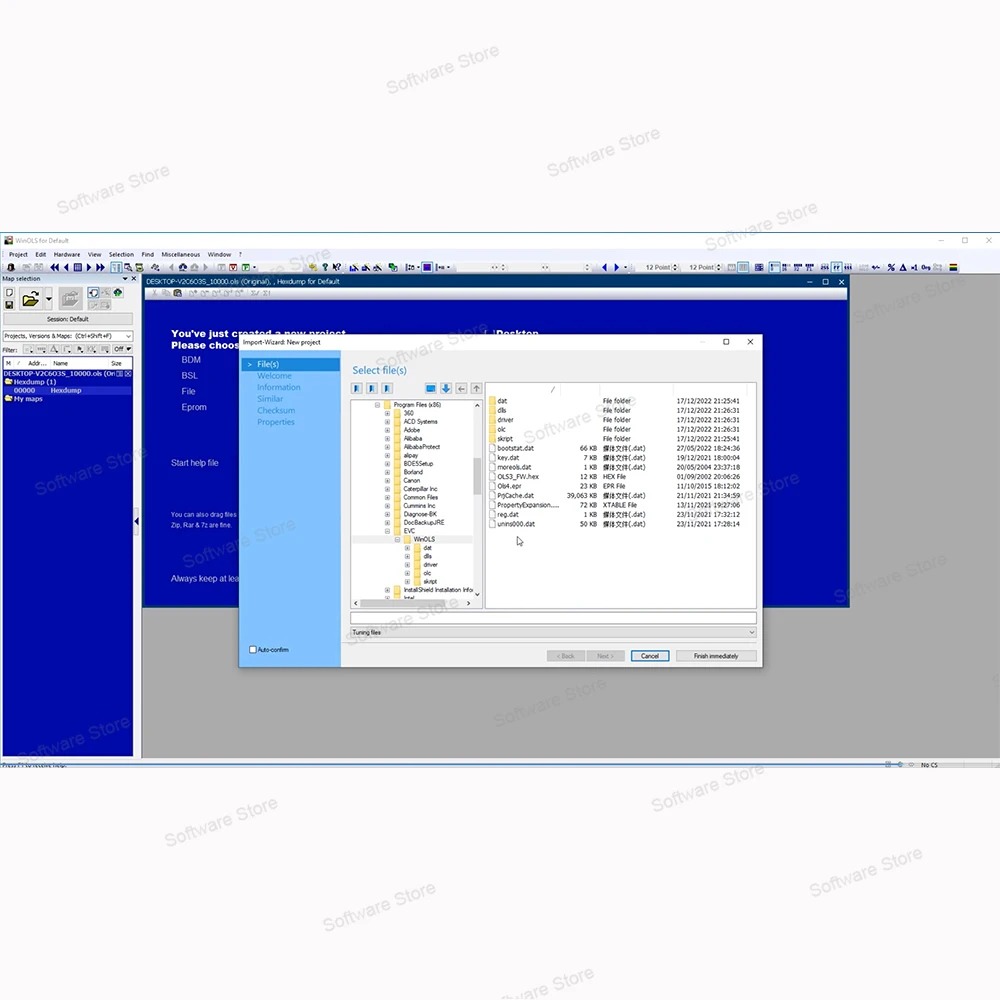Image resolution: width=1000 pixels, height=1000 pixels.
Task: Click BDM link in the Hexdump window
Action: coord(191,360)
